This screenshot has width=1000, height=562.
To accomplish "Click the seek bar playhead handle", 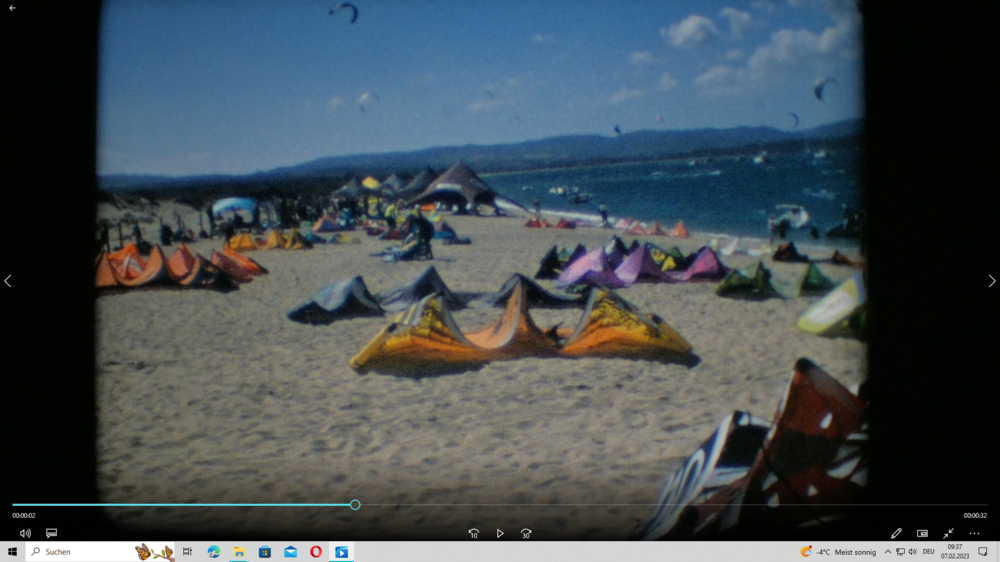I will click(355, 505).
